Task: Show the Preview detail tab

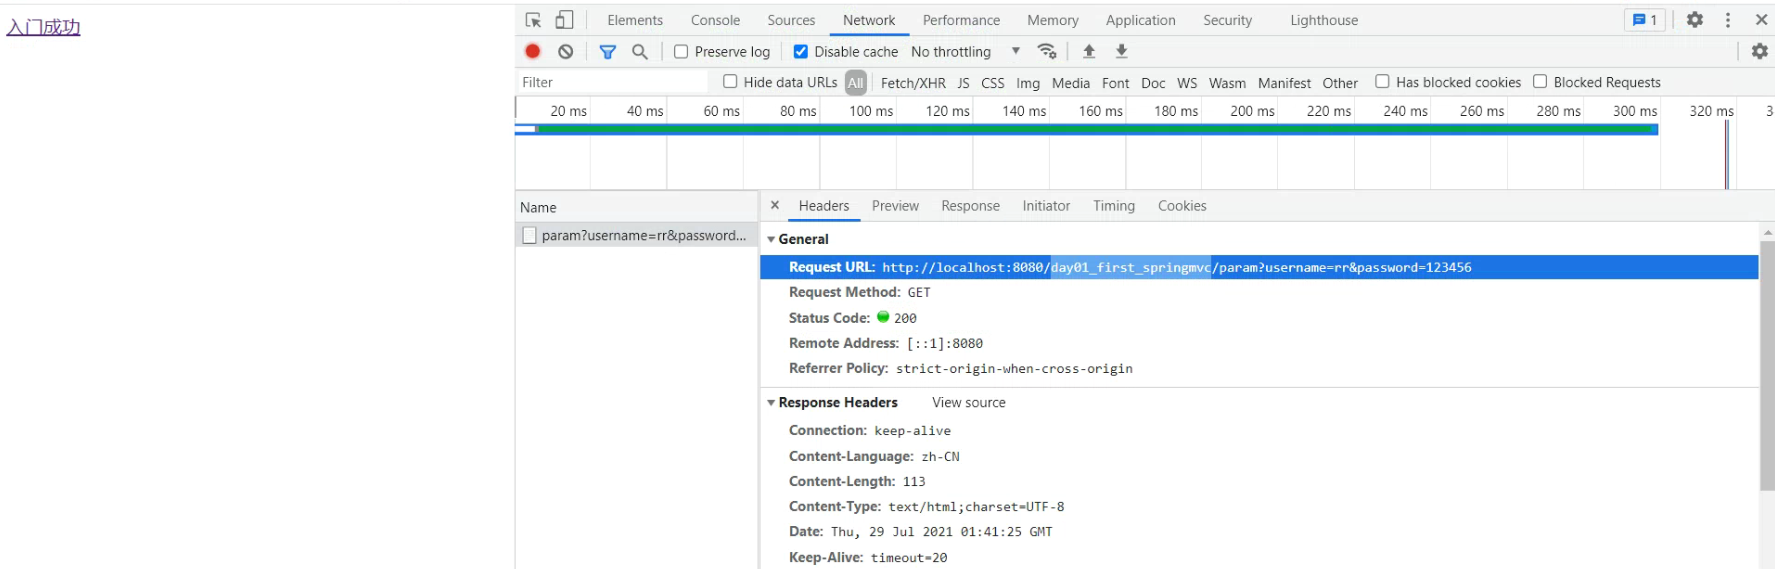Action: coord(895,206)
